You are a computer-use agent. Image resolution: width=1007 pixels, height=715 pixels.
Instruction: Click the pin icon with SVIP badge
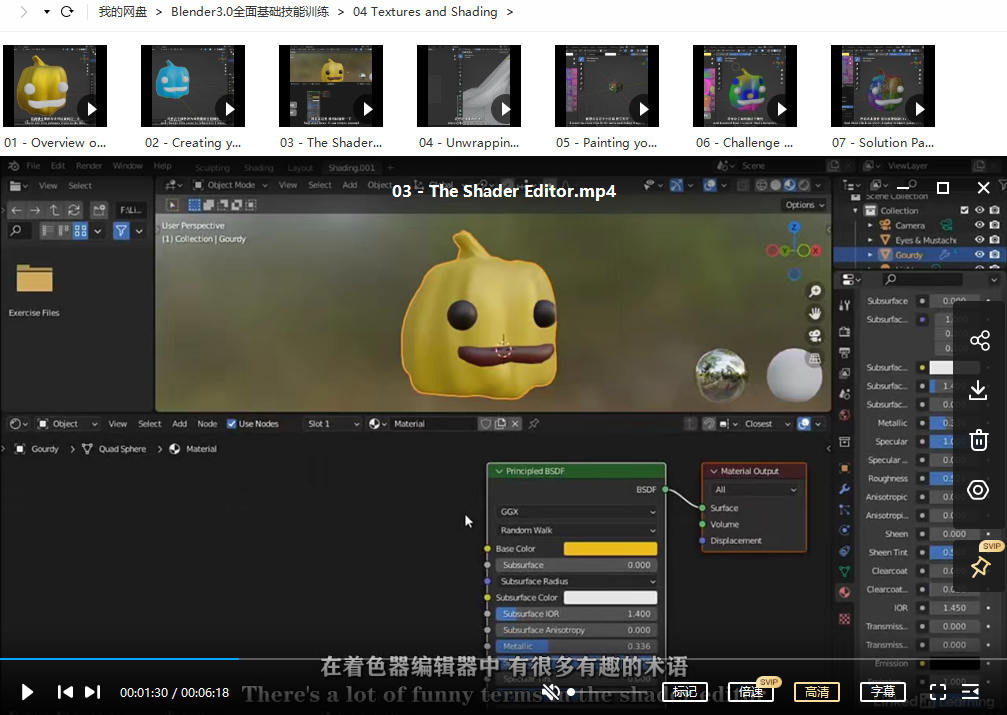(x=979, y=567)
